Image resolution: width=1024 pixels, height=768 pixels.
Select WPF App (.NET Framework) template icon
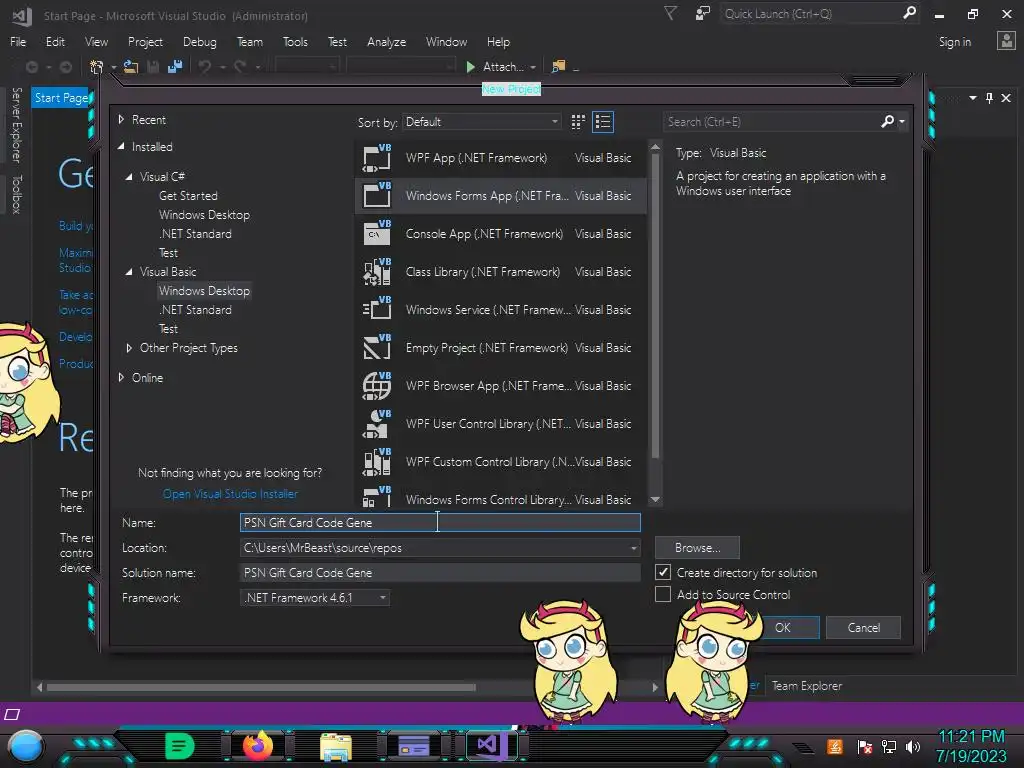point(377,158)
